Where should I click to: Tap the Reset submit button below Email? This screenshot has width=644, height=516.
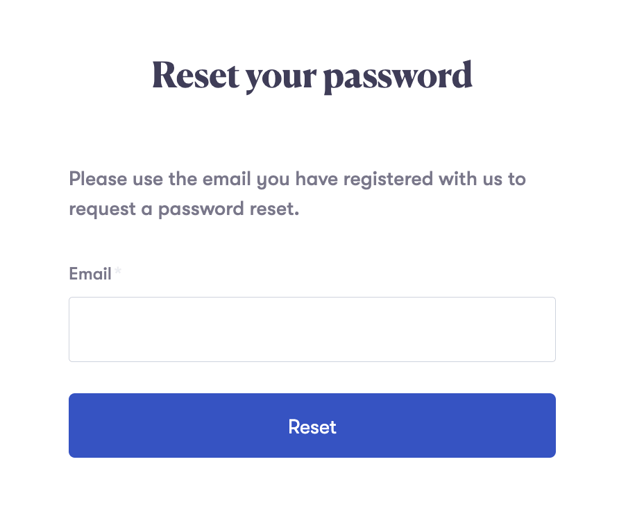pyautogui.click(x=312, y=425)
